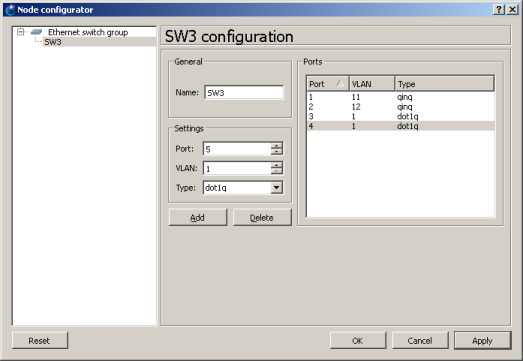523x361 pixels.
Task: Click the Reset button
Action: pyautogui.click(x=40, y=341)
